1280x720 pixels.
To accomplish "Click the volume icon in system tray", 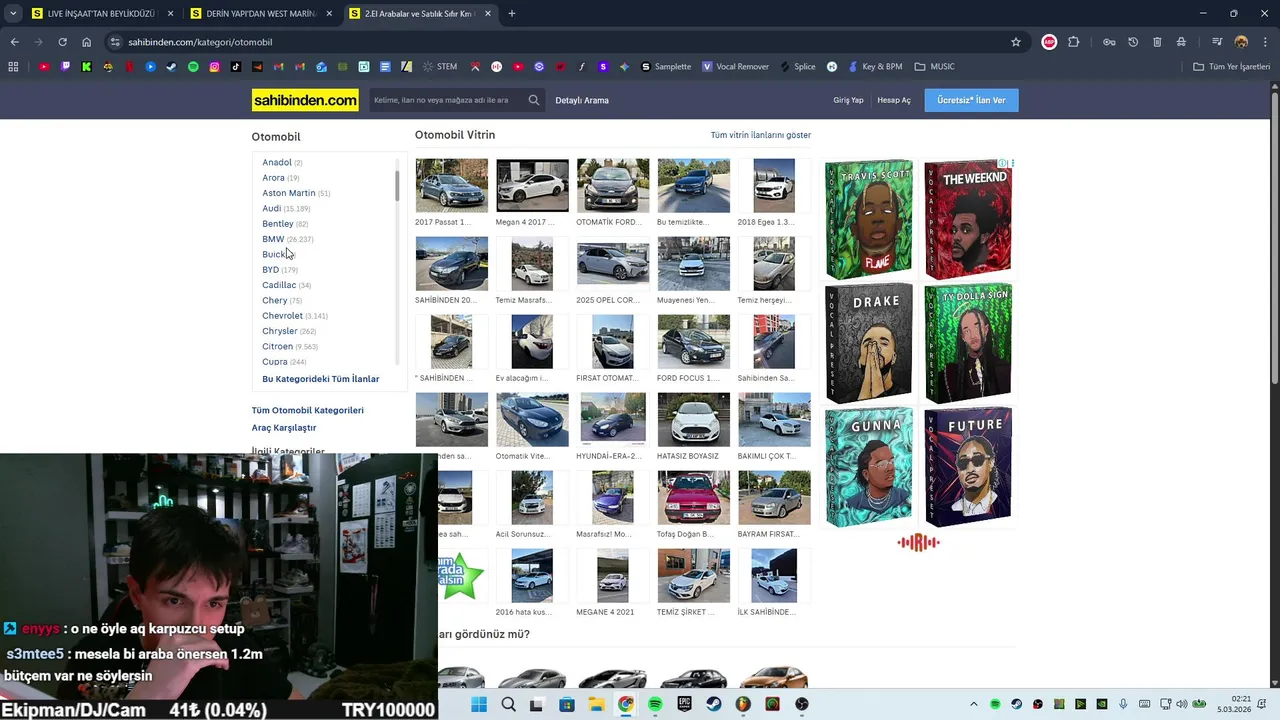I will click(1182, 704).
